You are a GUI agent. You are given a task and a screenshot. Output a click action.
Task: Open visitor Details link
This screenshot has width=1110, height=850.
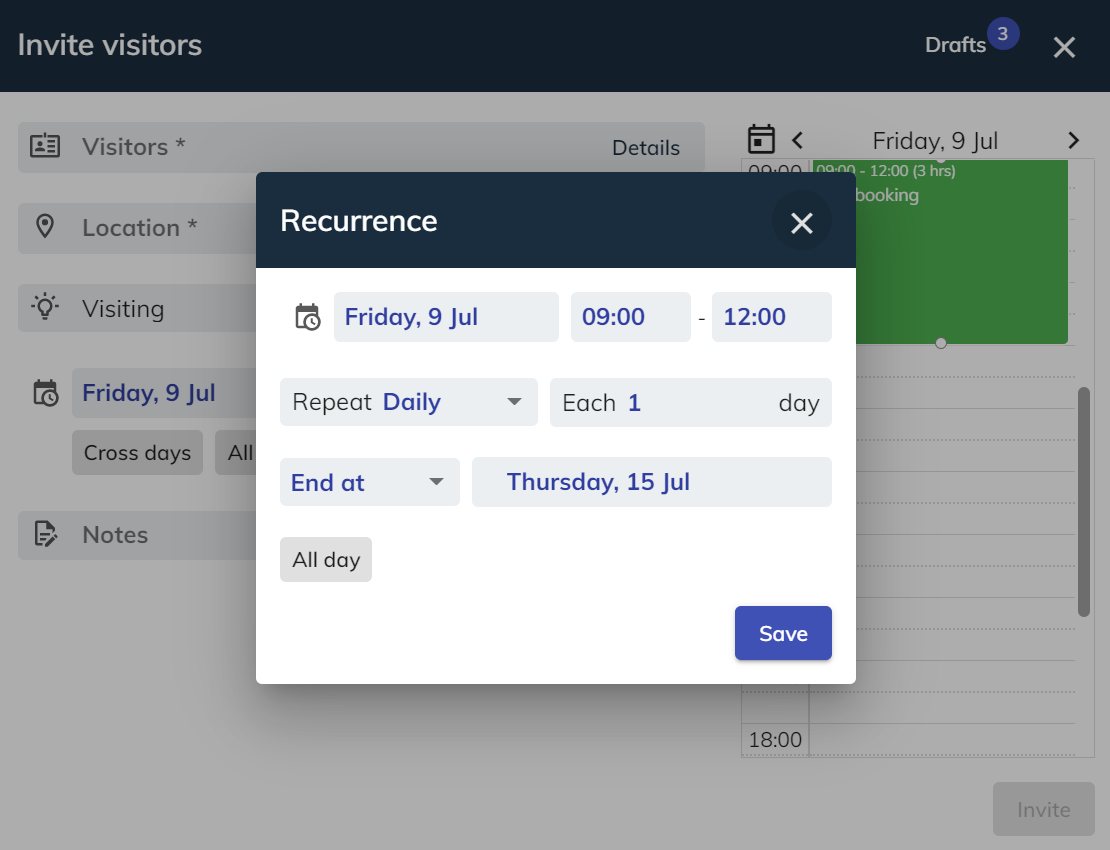pos(646,148)
